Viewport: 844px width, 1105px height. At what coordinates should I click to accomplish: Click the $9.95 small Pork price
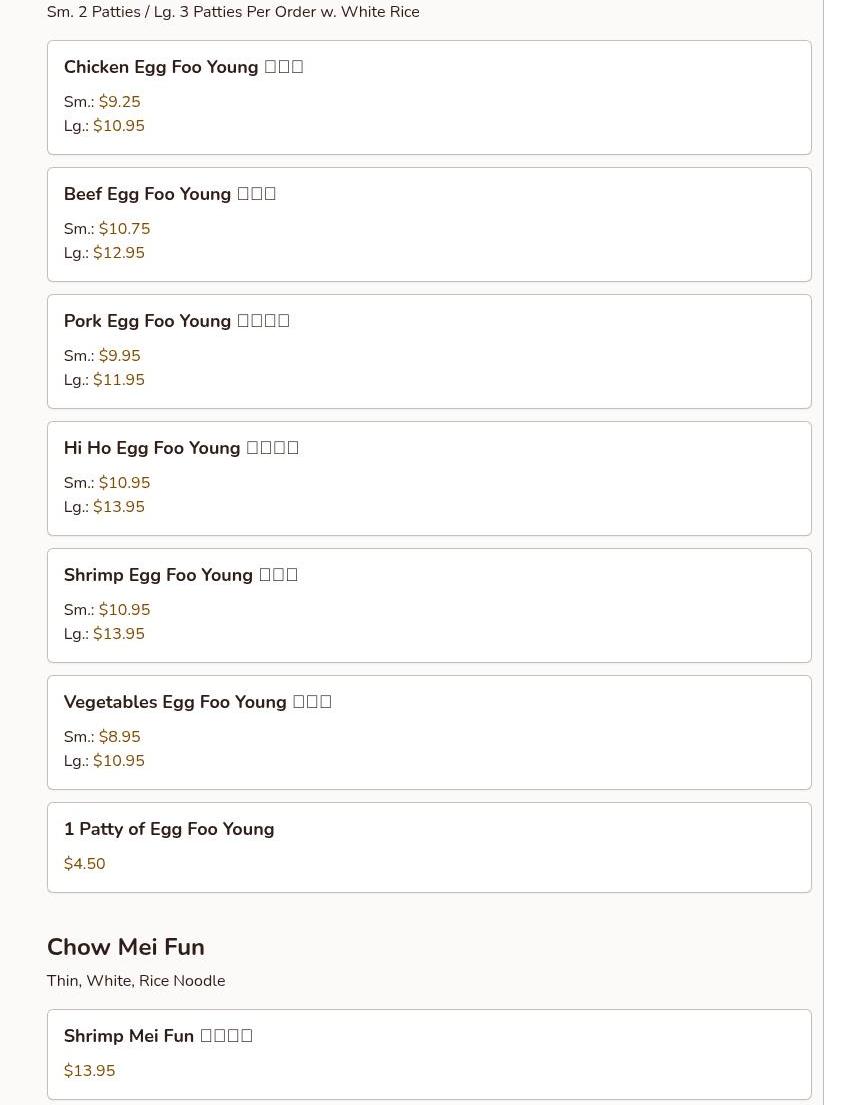[x=120, y=356]
